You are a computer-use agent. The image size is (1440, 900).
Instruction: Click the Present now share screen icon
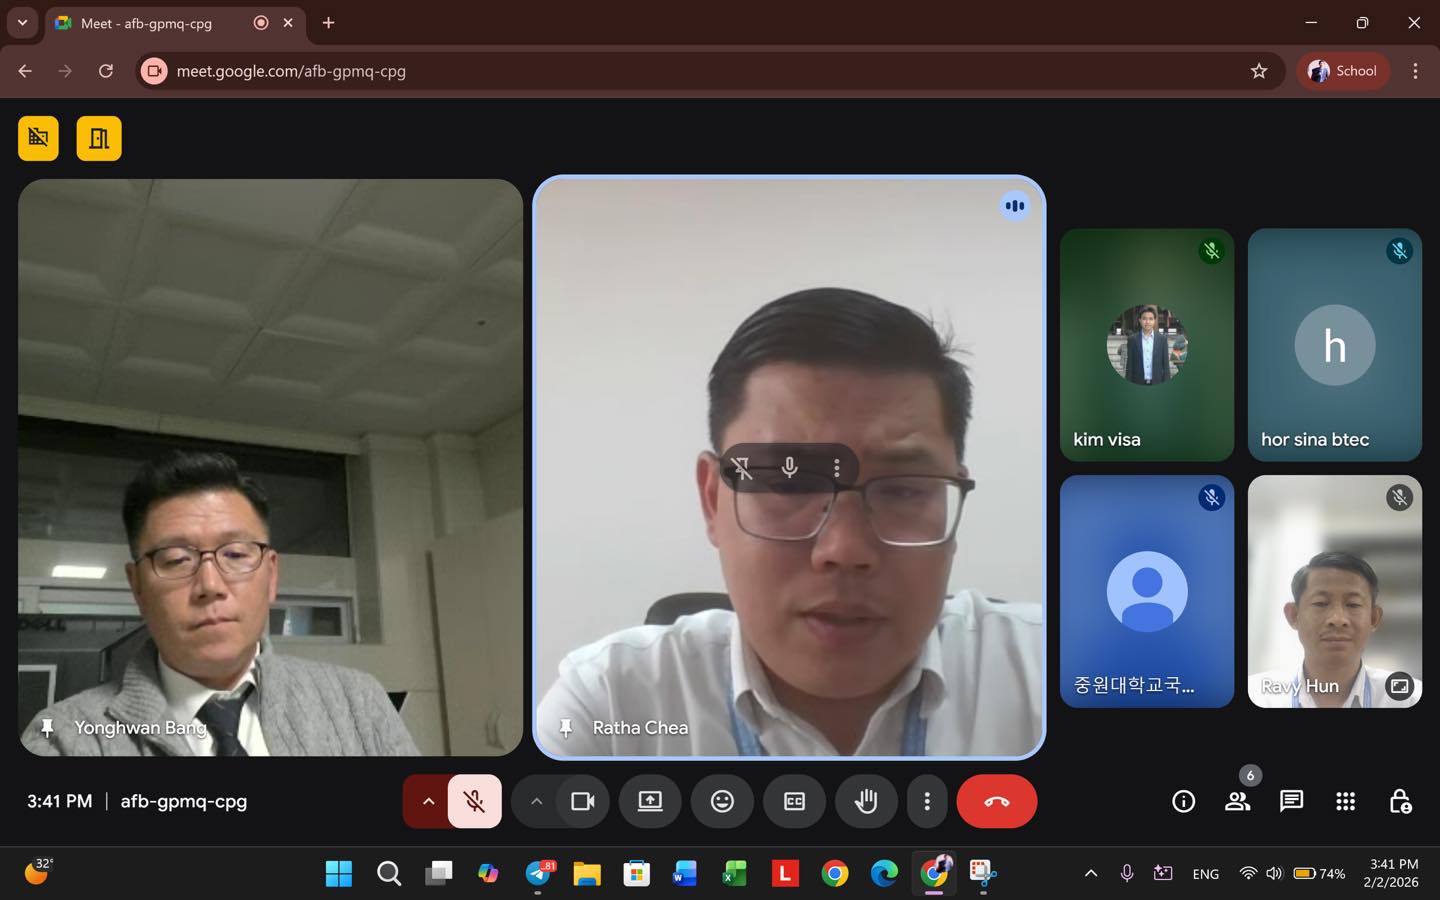pos(650,801)
